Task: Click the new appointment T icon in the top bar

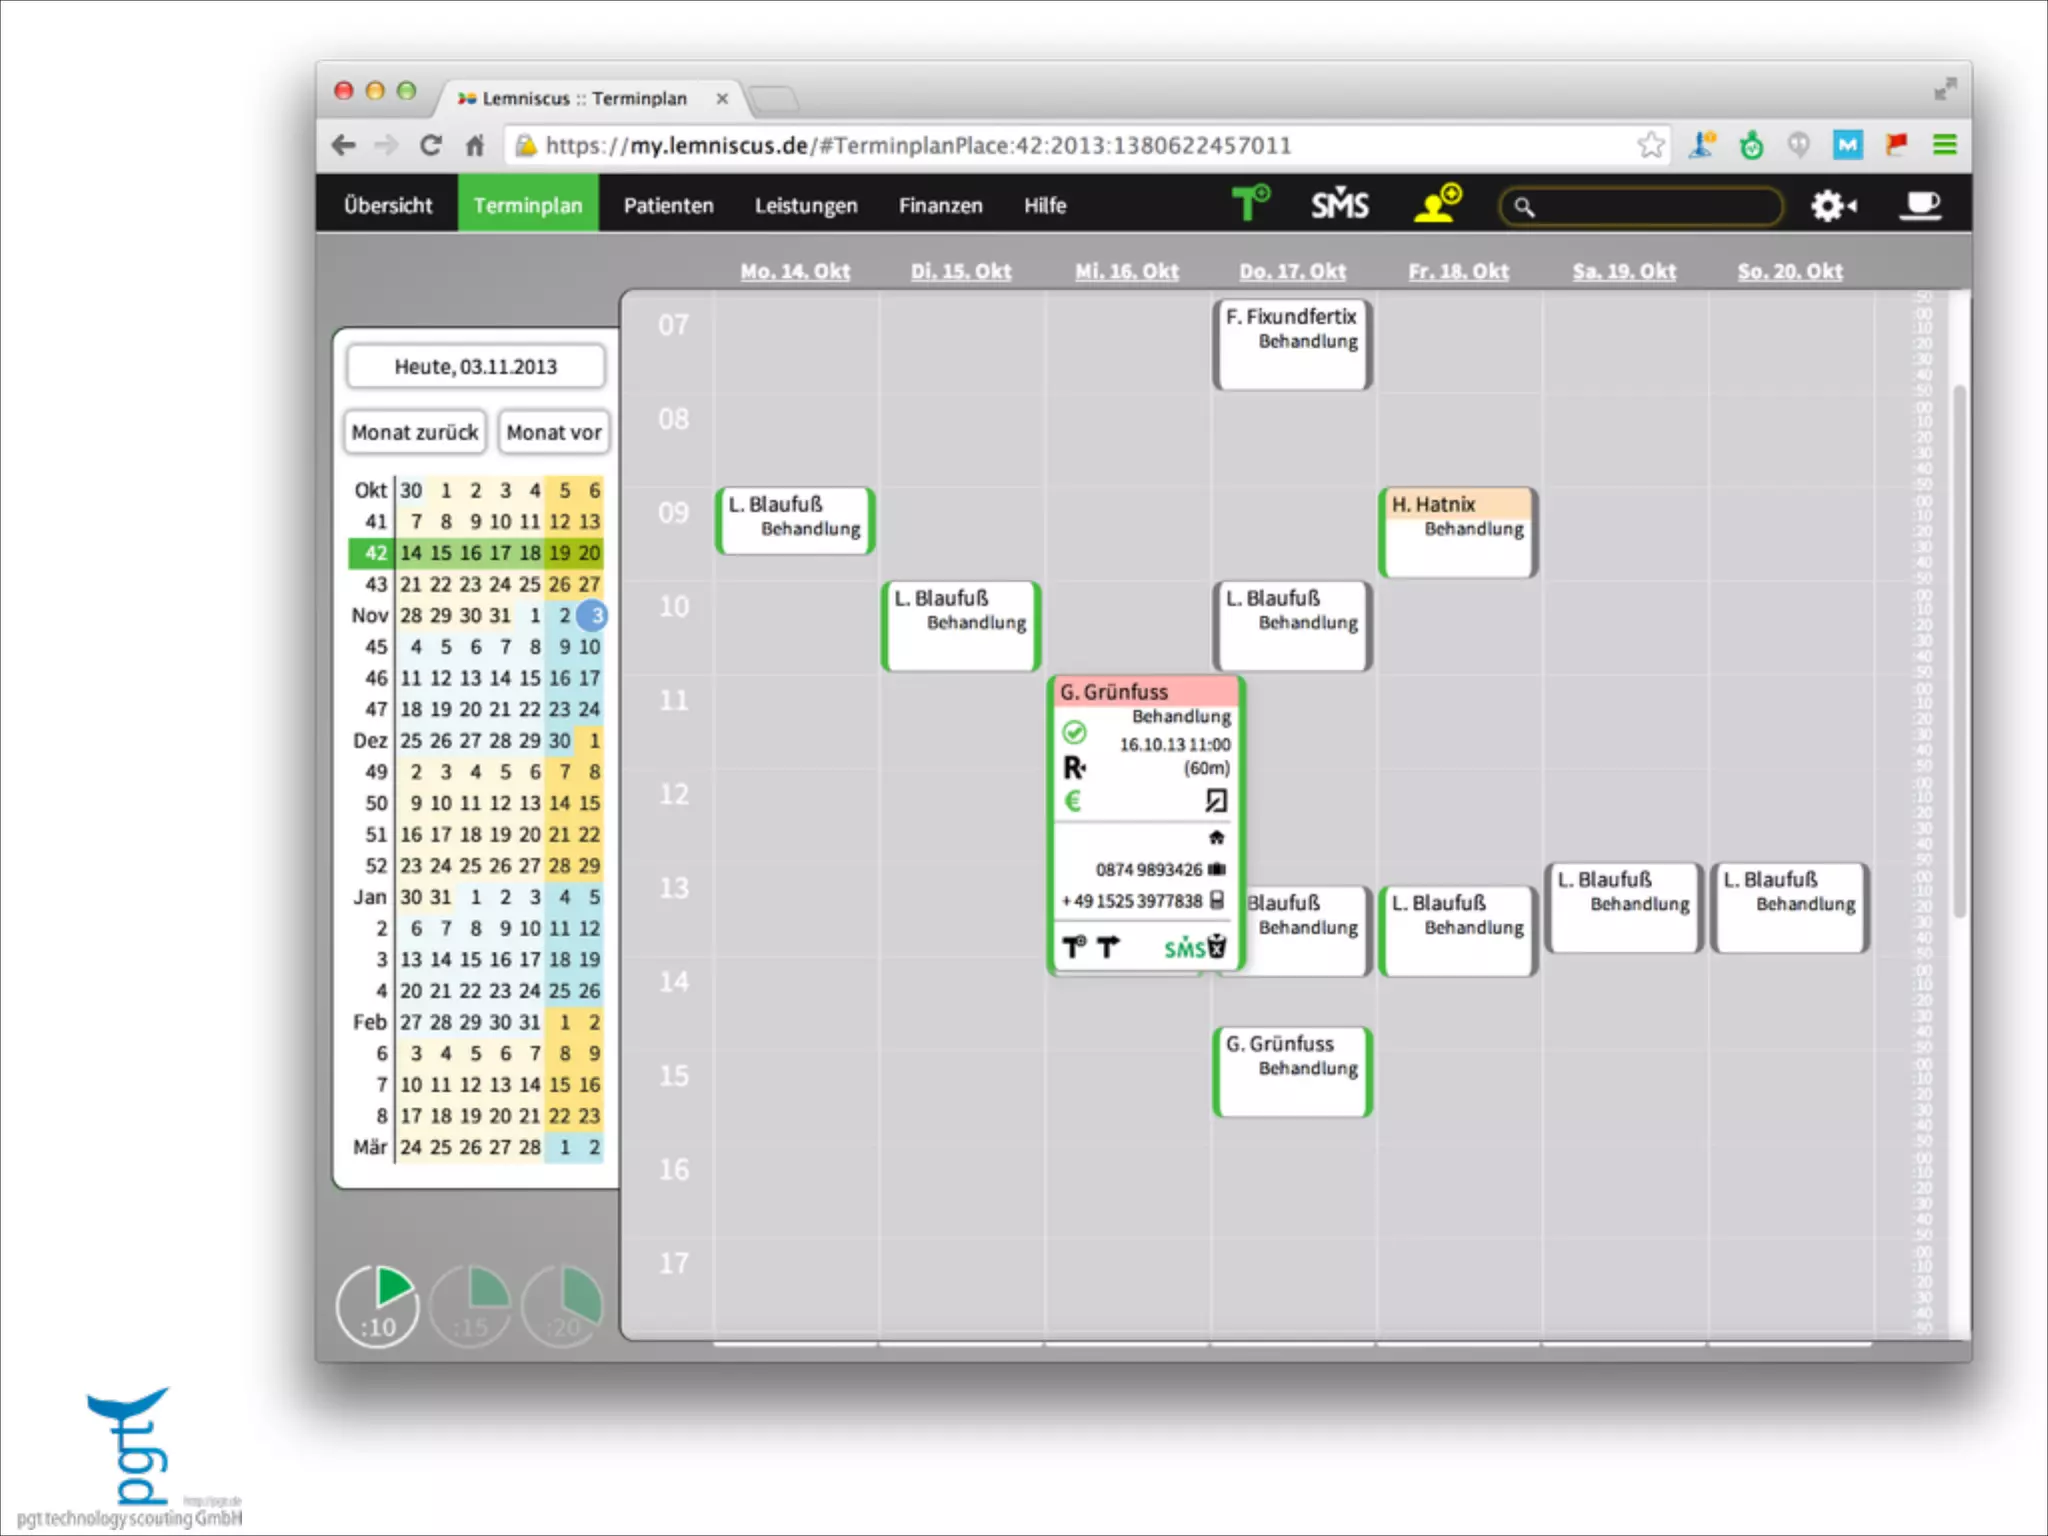Action: click(1249, 203)
